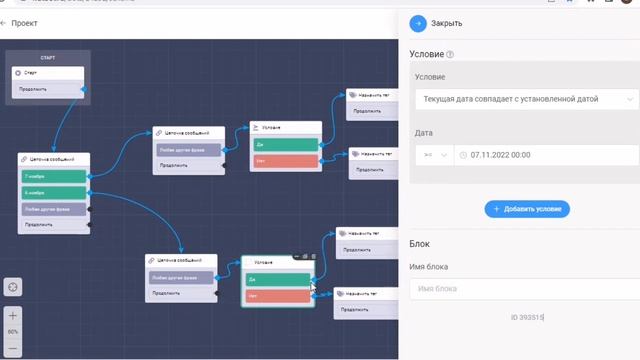
Task: Select the title of the selected Условие block
Action: click(263, 262)
